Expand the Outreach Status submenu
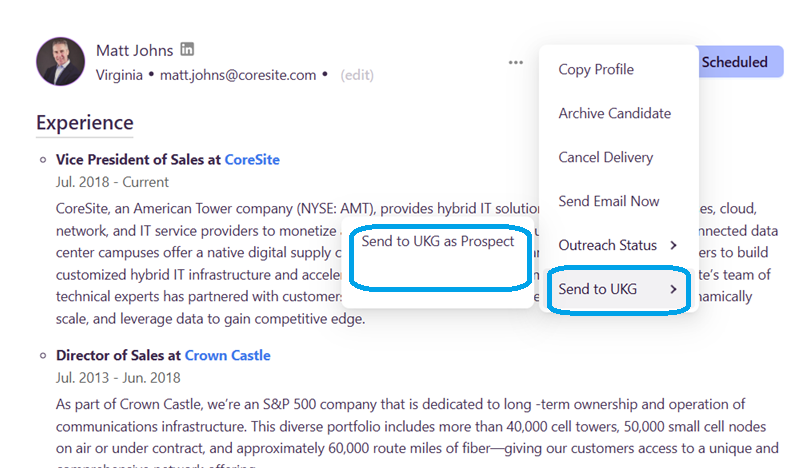Viewport: 810px width, 468px height. pyautogui.click(x=617, y=246)
